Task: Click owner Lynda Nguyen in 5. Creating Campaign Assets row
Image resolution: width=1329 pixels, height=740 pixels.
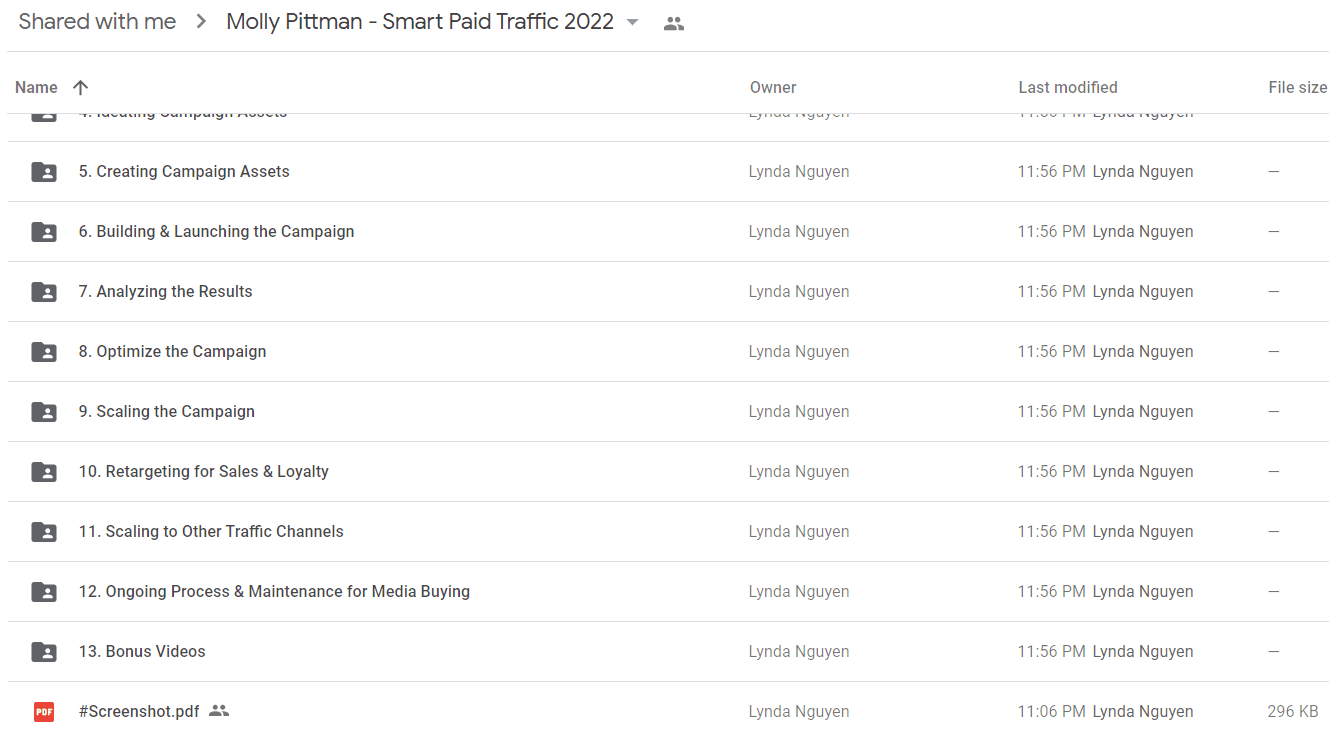Action: 799,171
